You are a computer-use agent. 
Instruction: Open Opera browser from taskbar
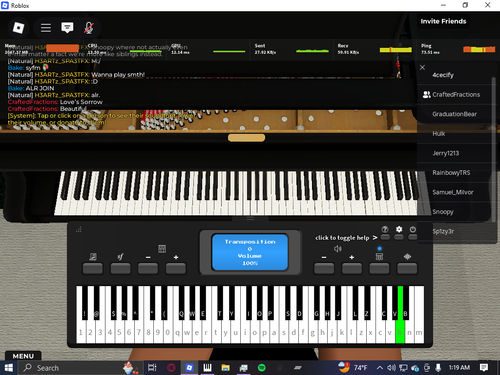(x=171, y=368)
